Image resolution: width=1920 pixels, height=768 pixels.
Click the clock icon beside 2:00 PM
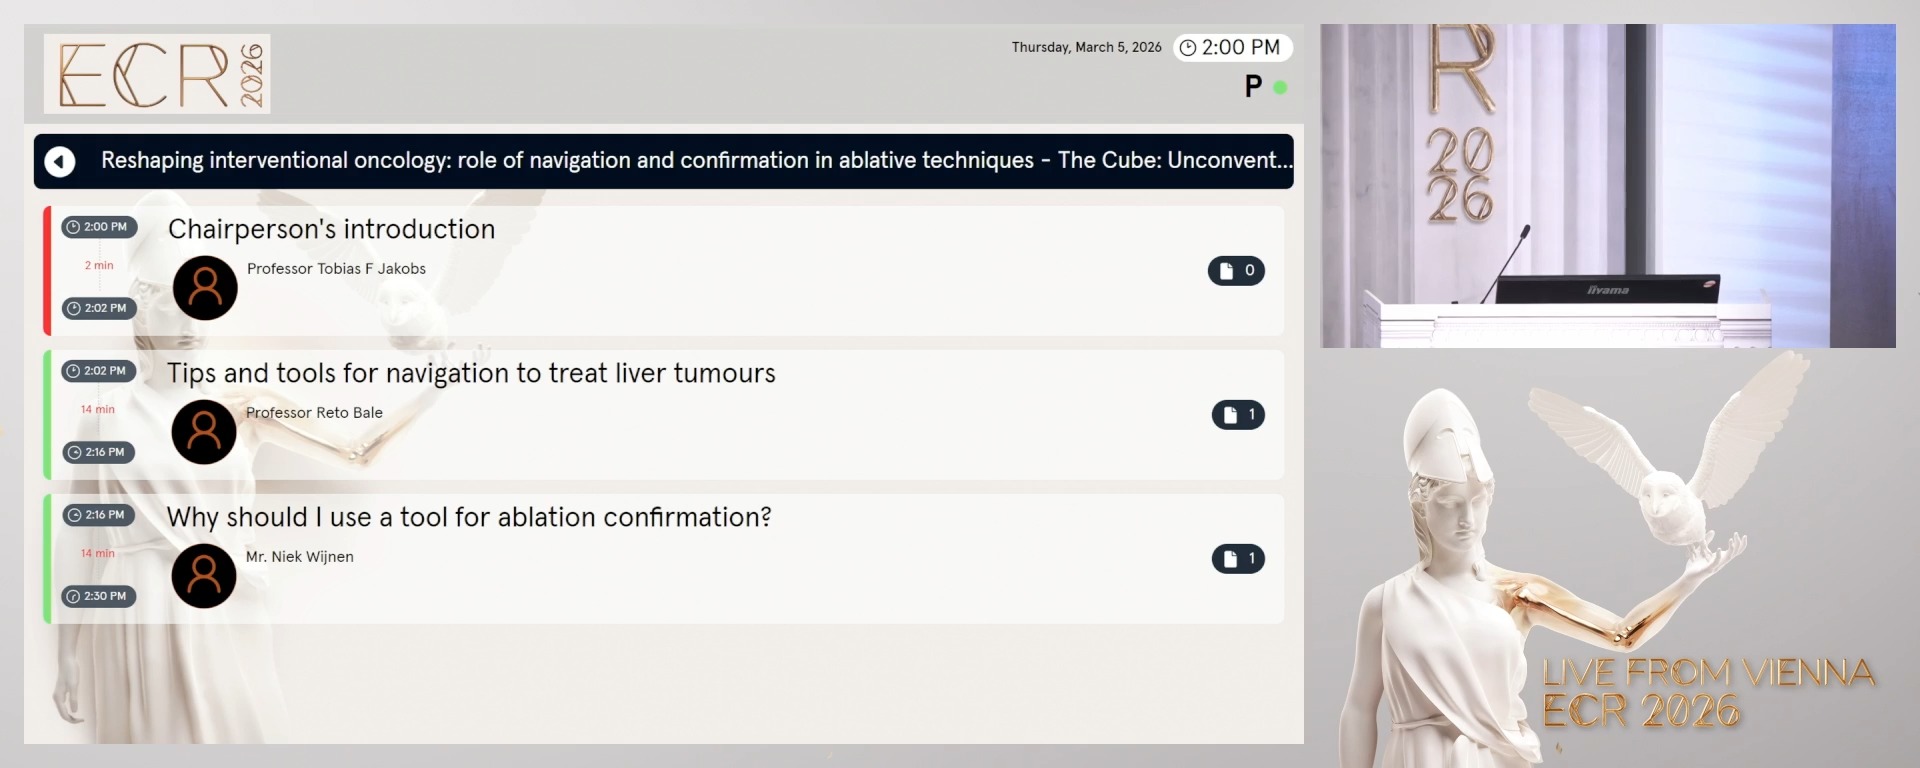[x=1188, y=48]
